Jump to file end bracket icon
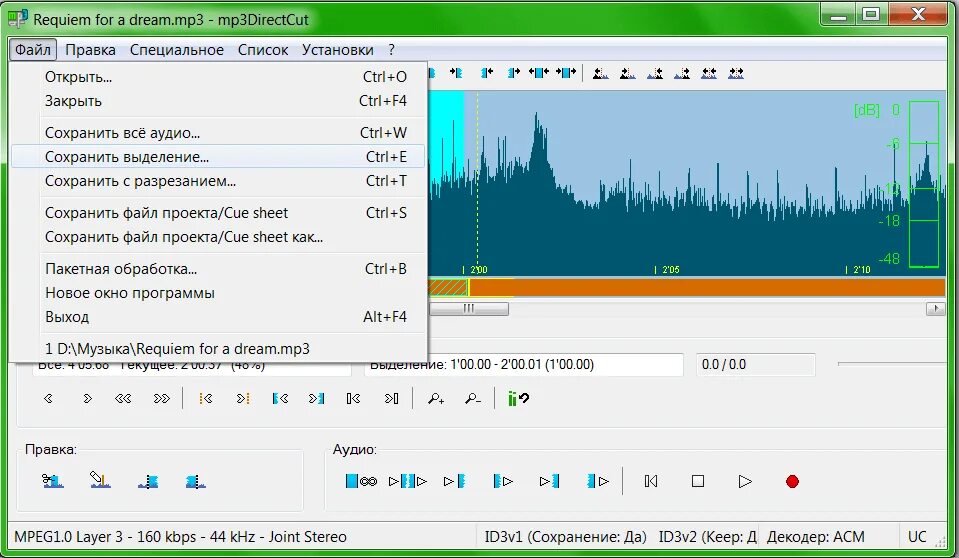Image resolution: width=959 pixels, height=558 pixels. pyautogui.click(x=391, y=398)
